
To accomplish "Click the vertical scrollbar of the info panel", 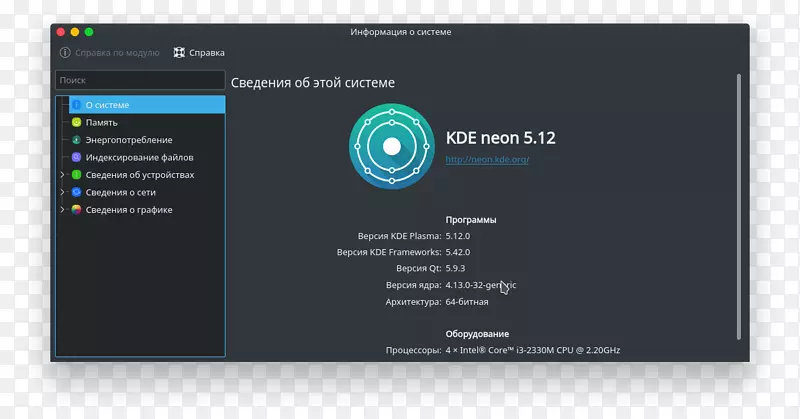I will (739, 206).
